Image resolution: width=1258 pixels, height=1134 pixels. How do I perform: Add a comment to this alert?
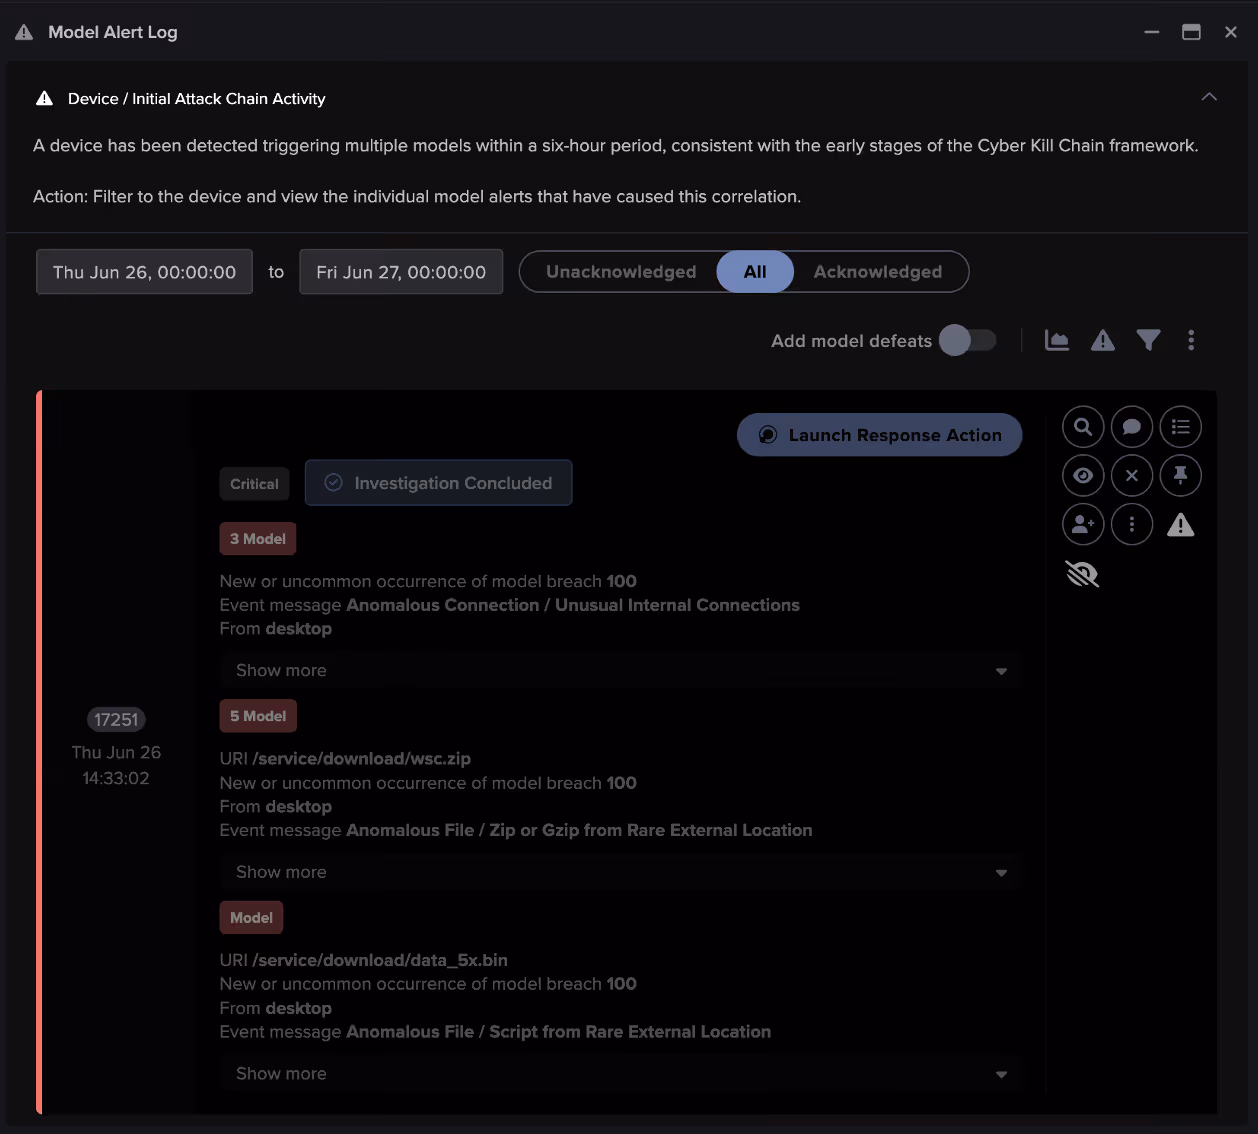pos(1132,426)
